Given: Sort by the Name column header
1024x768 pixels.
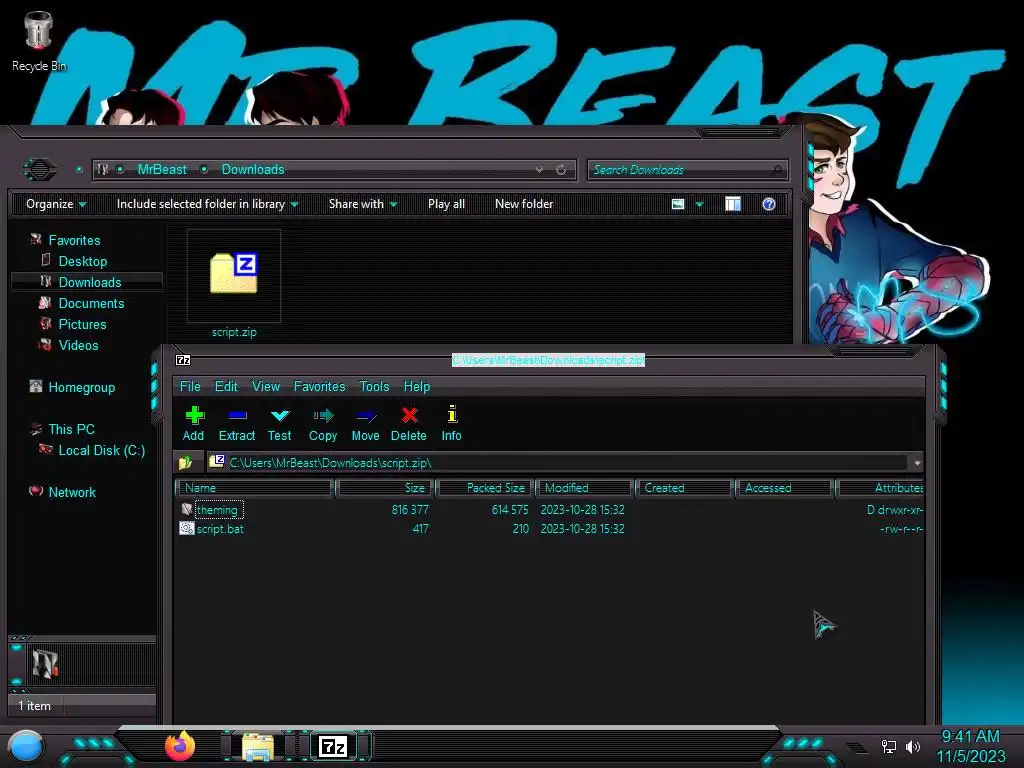Looking at the screenshot, I should point(255,488).
